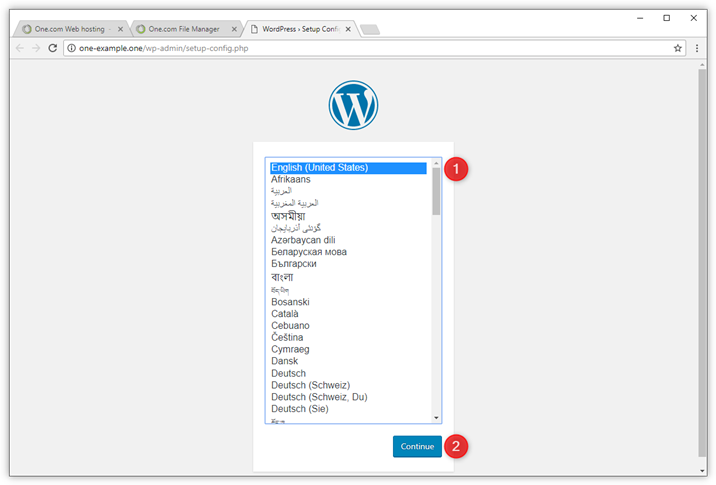Open a new browser tab
The height and width of the screenshot is (485, 716).
(x=370, y=30)
